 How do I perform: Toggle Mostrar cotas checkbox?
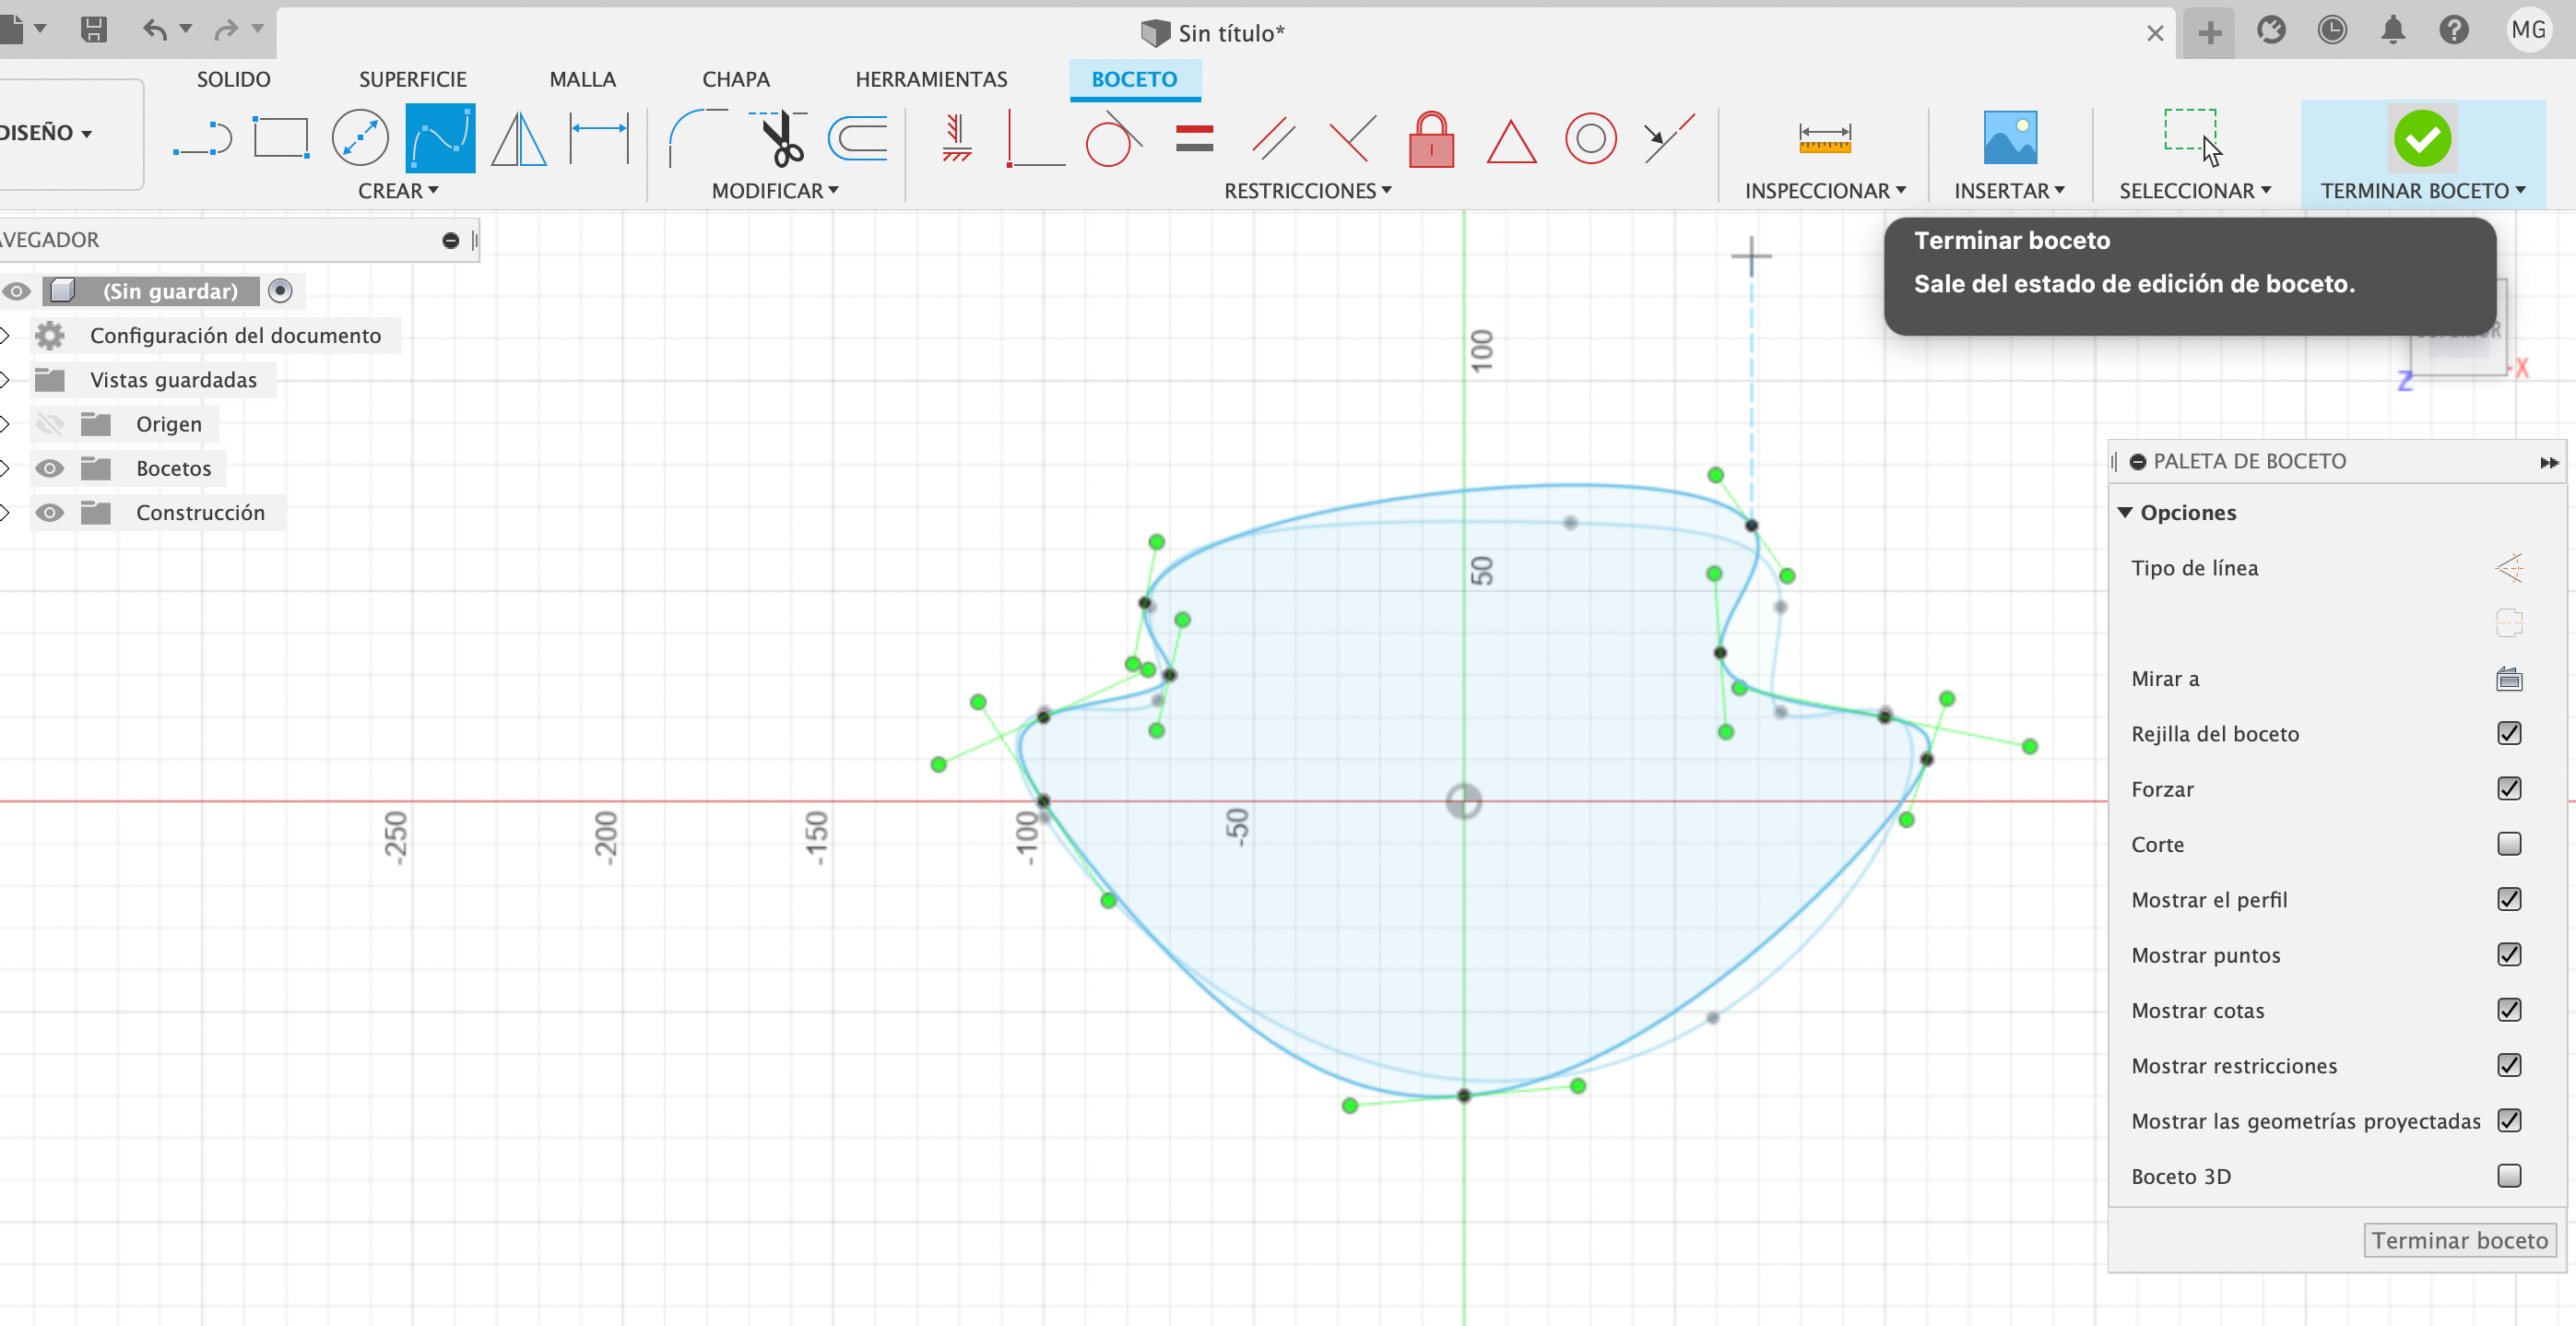[2509, 1010]
